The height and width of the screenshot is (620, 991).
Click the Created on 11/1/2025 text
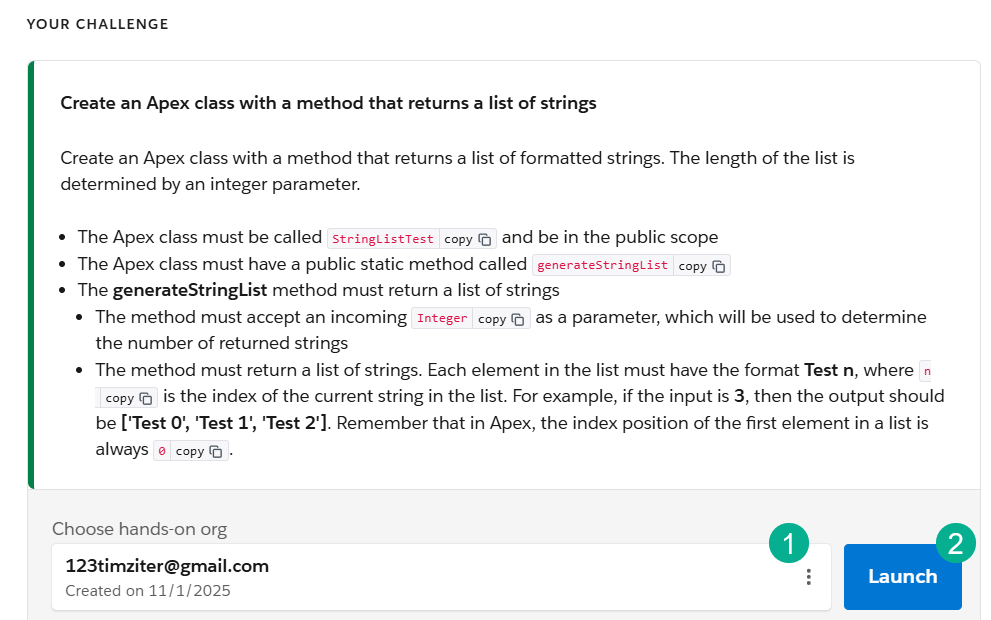coord(148,591)
